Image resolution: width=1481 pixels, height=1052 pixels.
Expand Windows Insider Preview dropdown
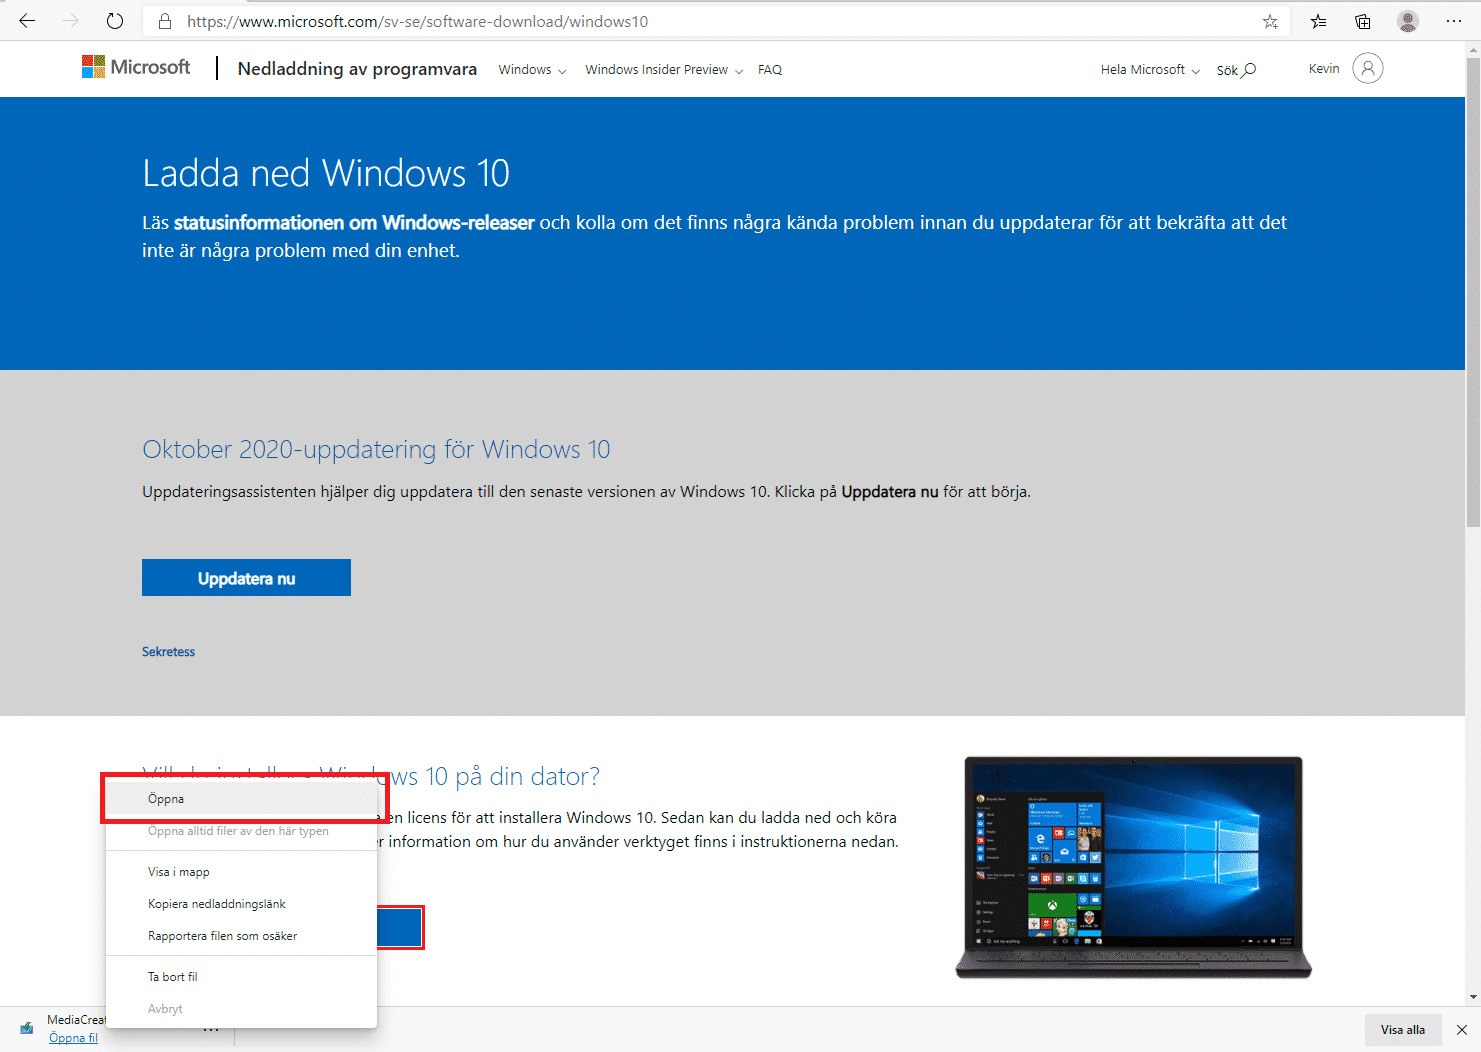tap(664, 70)
